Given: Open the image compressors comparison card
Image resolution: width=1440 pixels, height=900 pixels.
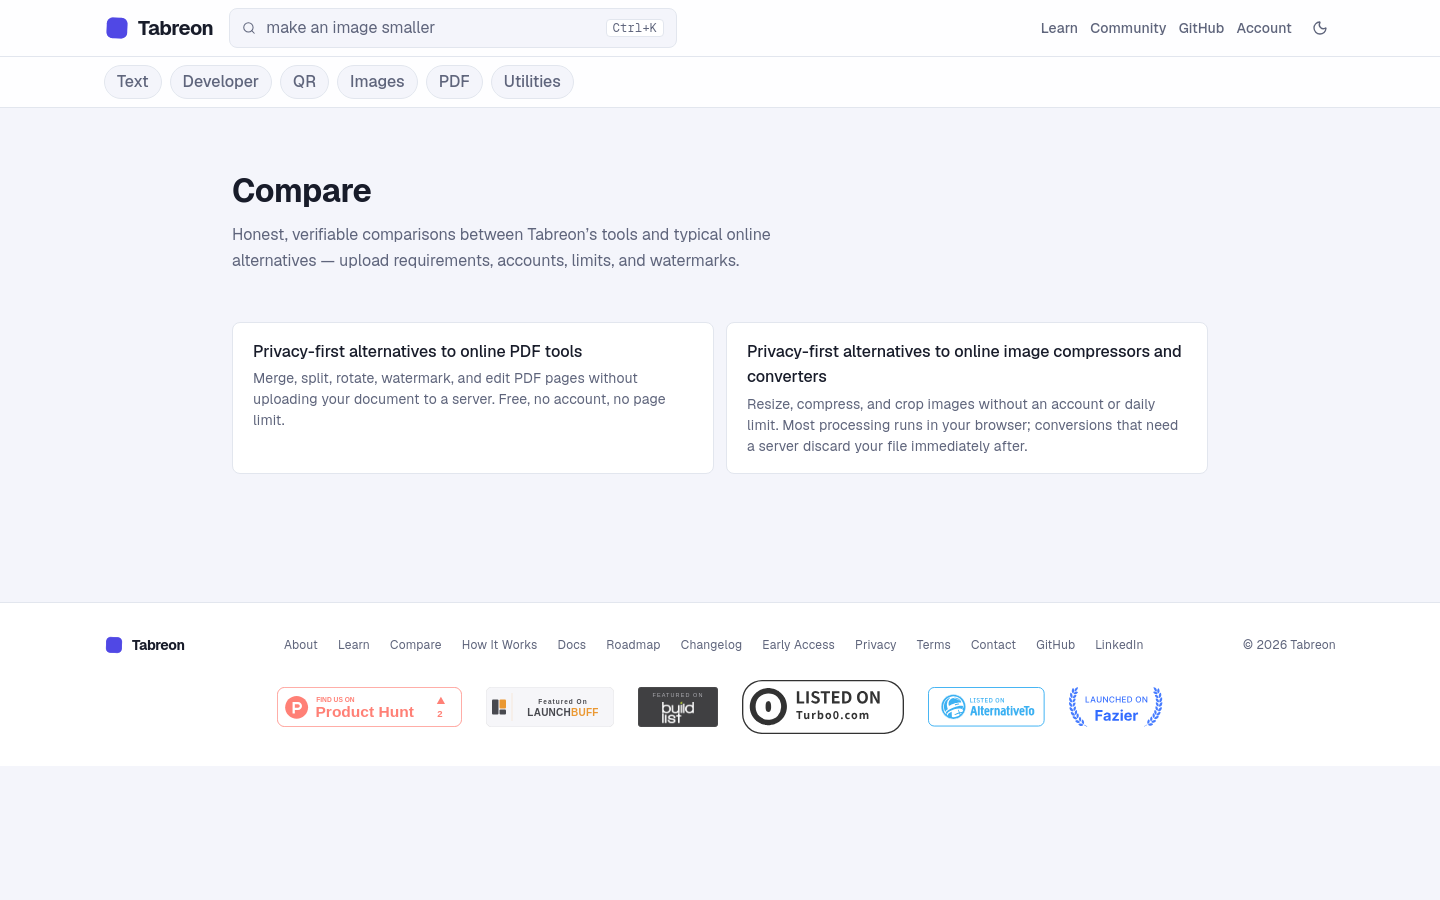Looking at the screenshot, I should pos(967,398).
